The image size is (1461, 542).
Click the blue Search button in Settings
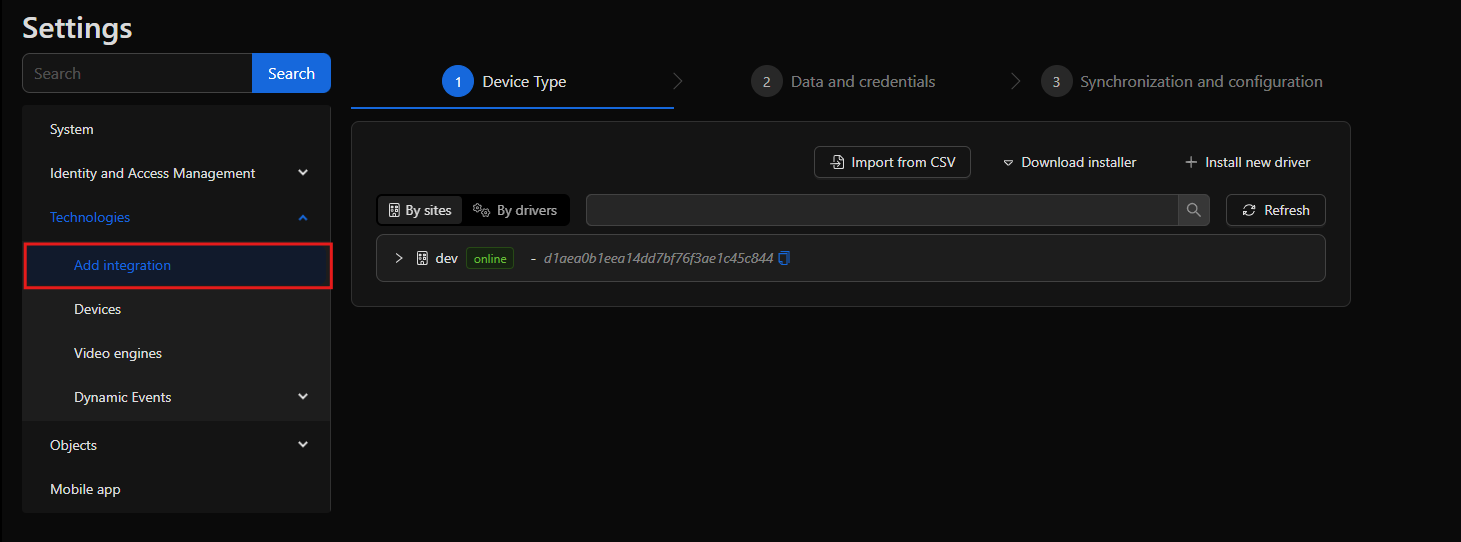pos(291,73)
